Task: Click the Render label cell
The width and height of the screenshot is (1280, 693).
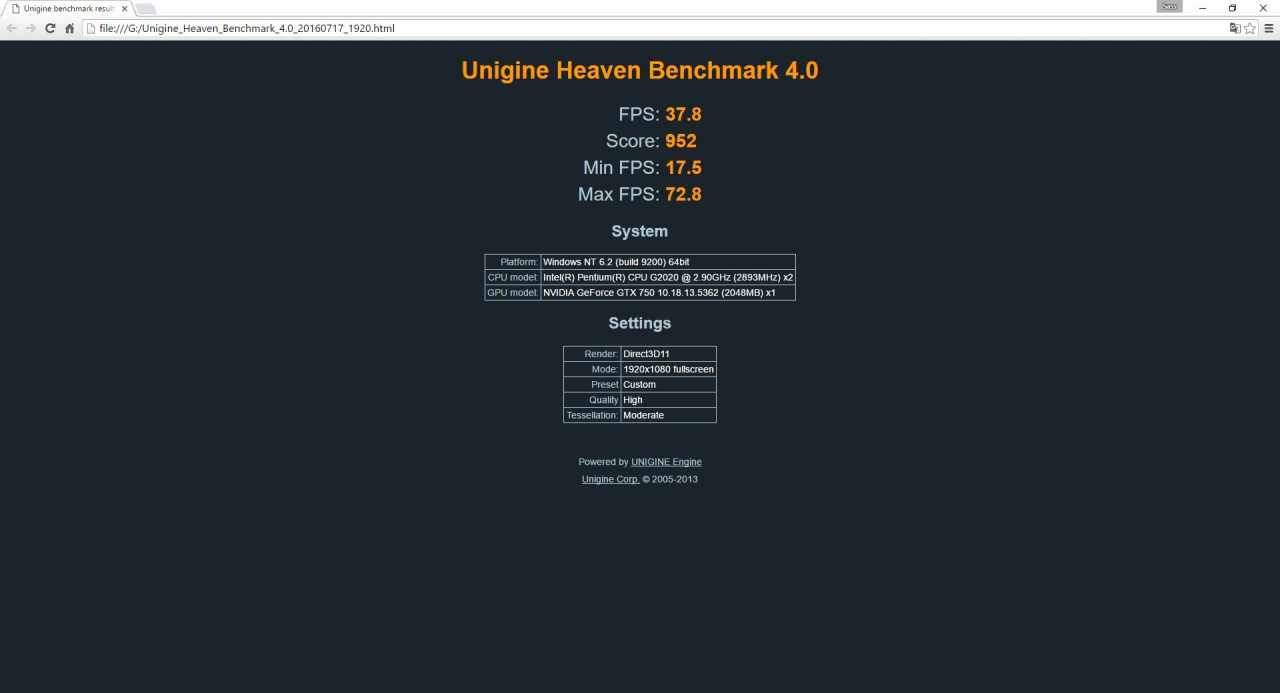Action: tap(592, 354)
